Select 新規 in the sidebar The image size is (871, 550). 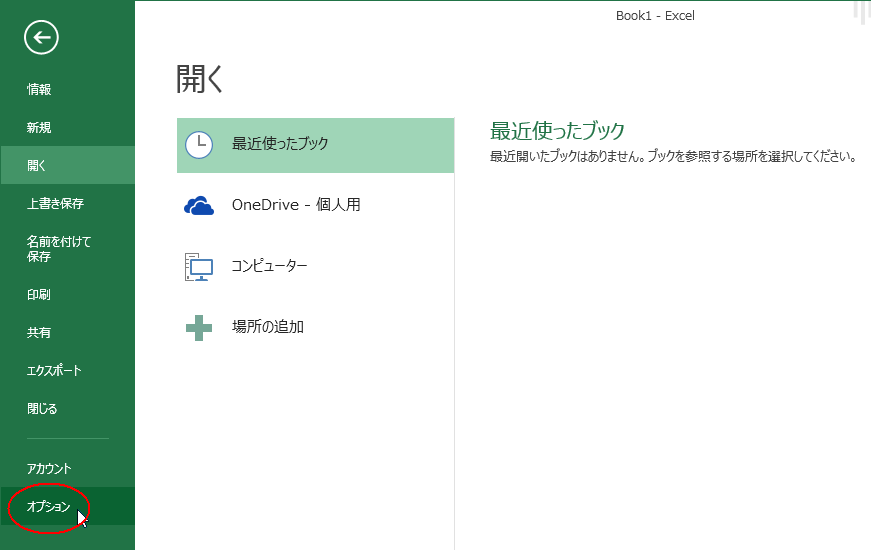point(68,128)
